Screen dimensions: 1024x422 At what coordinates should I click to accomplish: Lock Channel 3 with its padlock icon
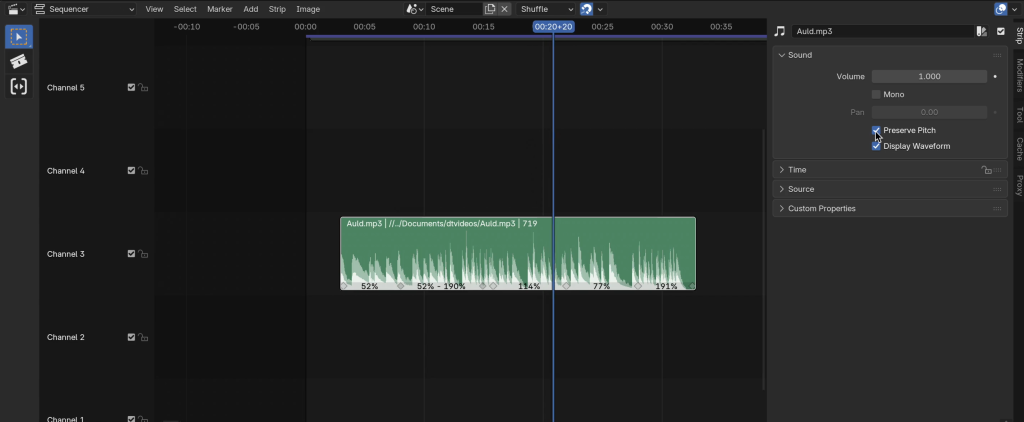coord(144,255)
